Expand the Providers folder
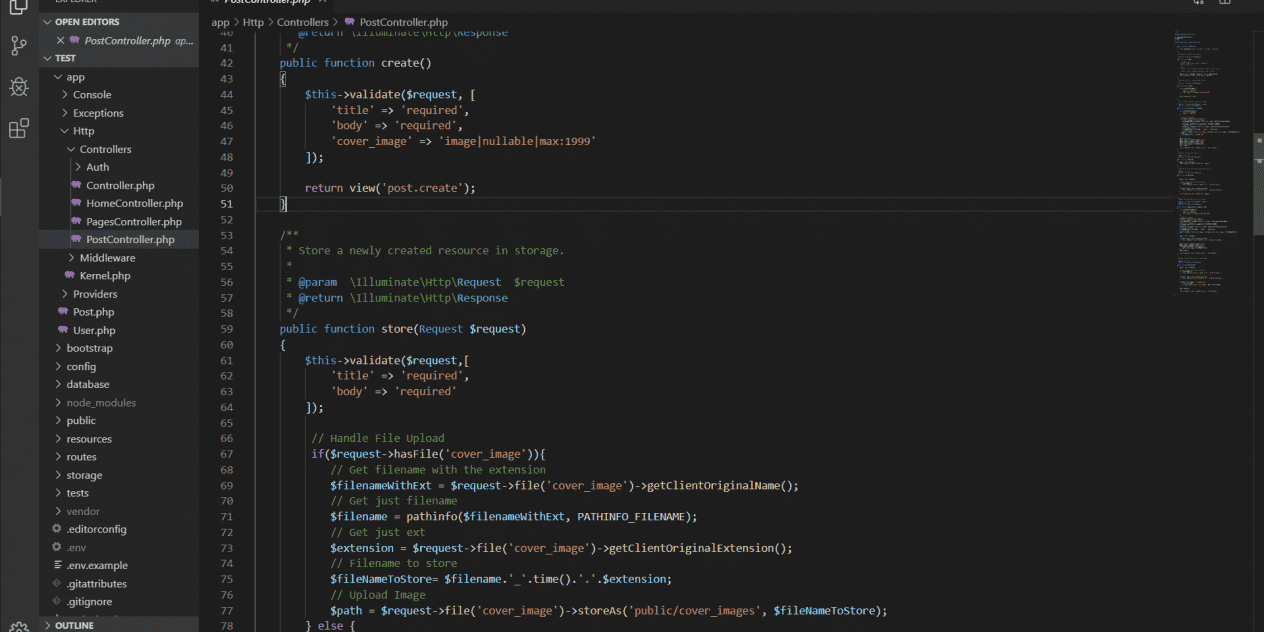1264x632 pixels. pos(65,294)
